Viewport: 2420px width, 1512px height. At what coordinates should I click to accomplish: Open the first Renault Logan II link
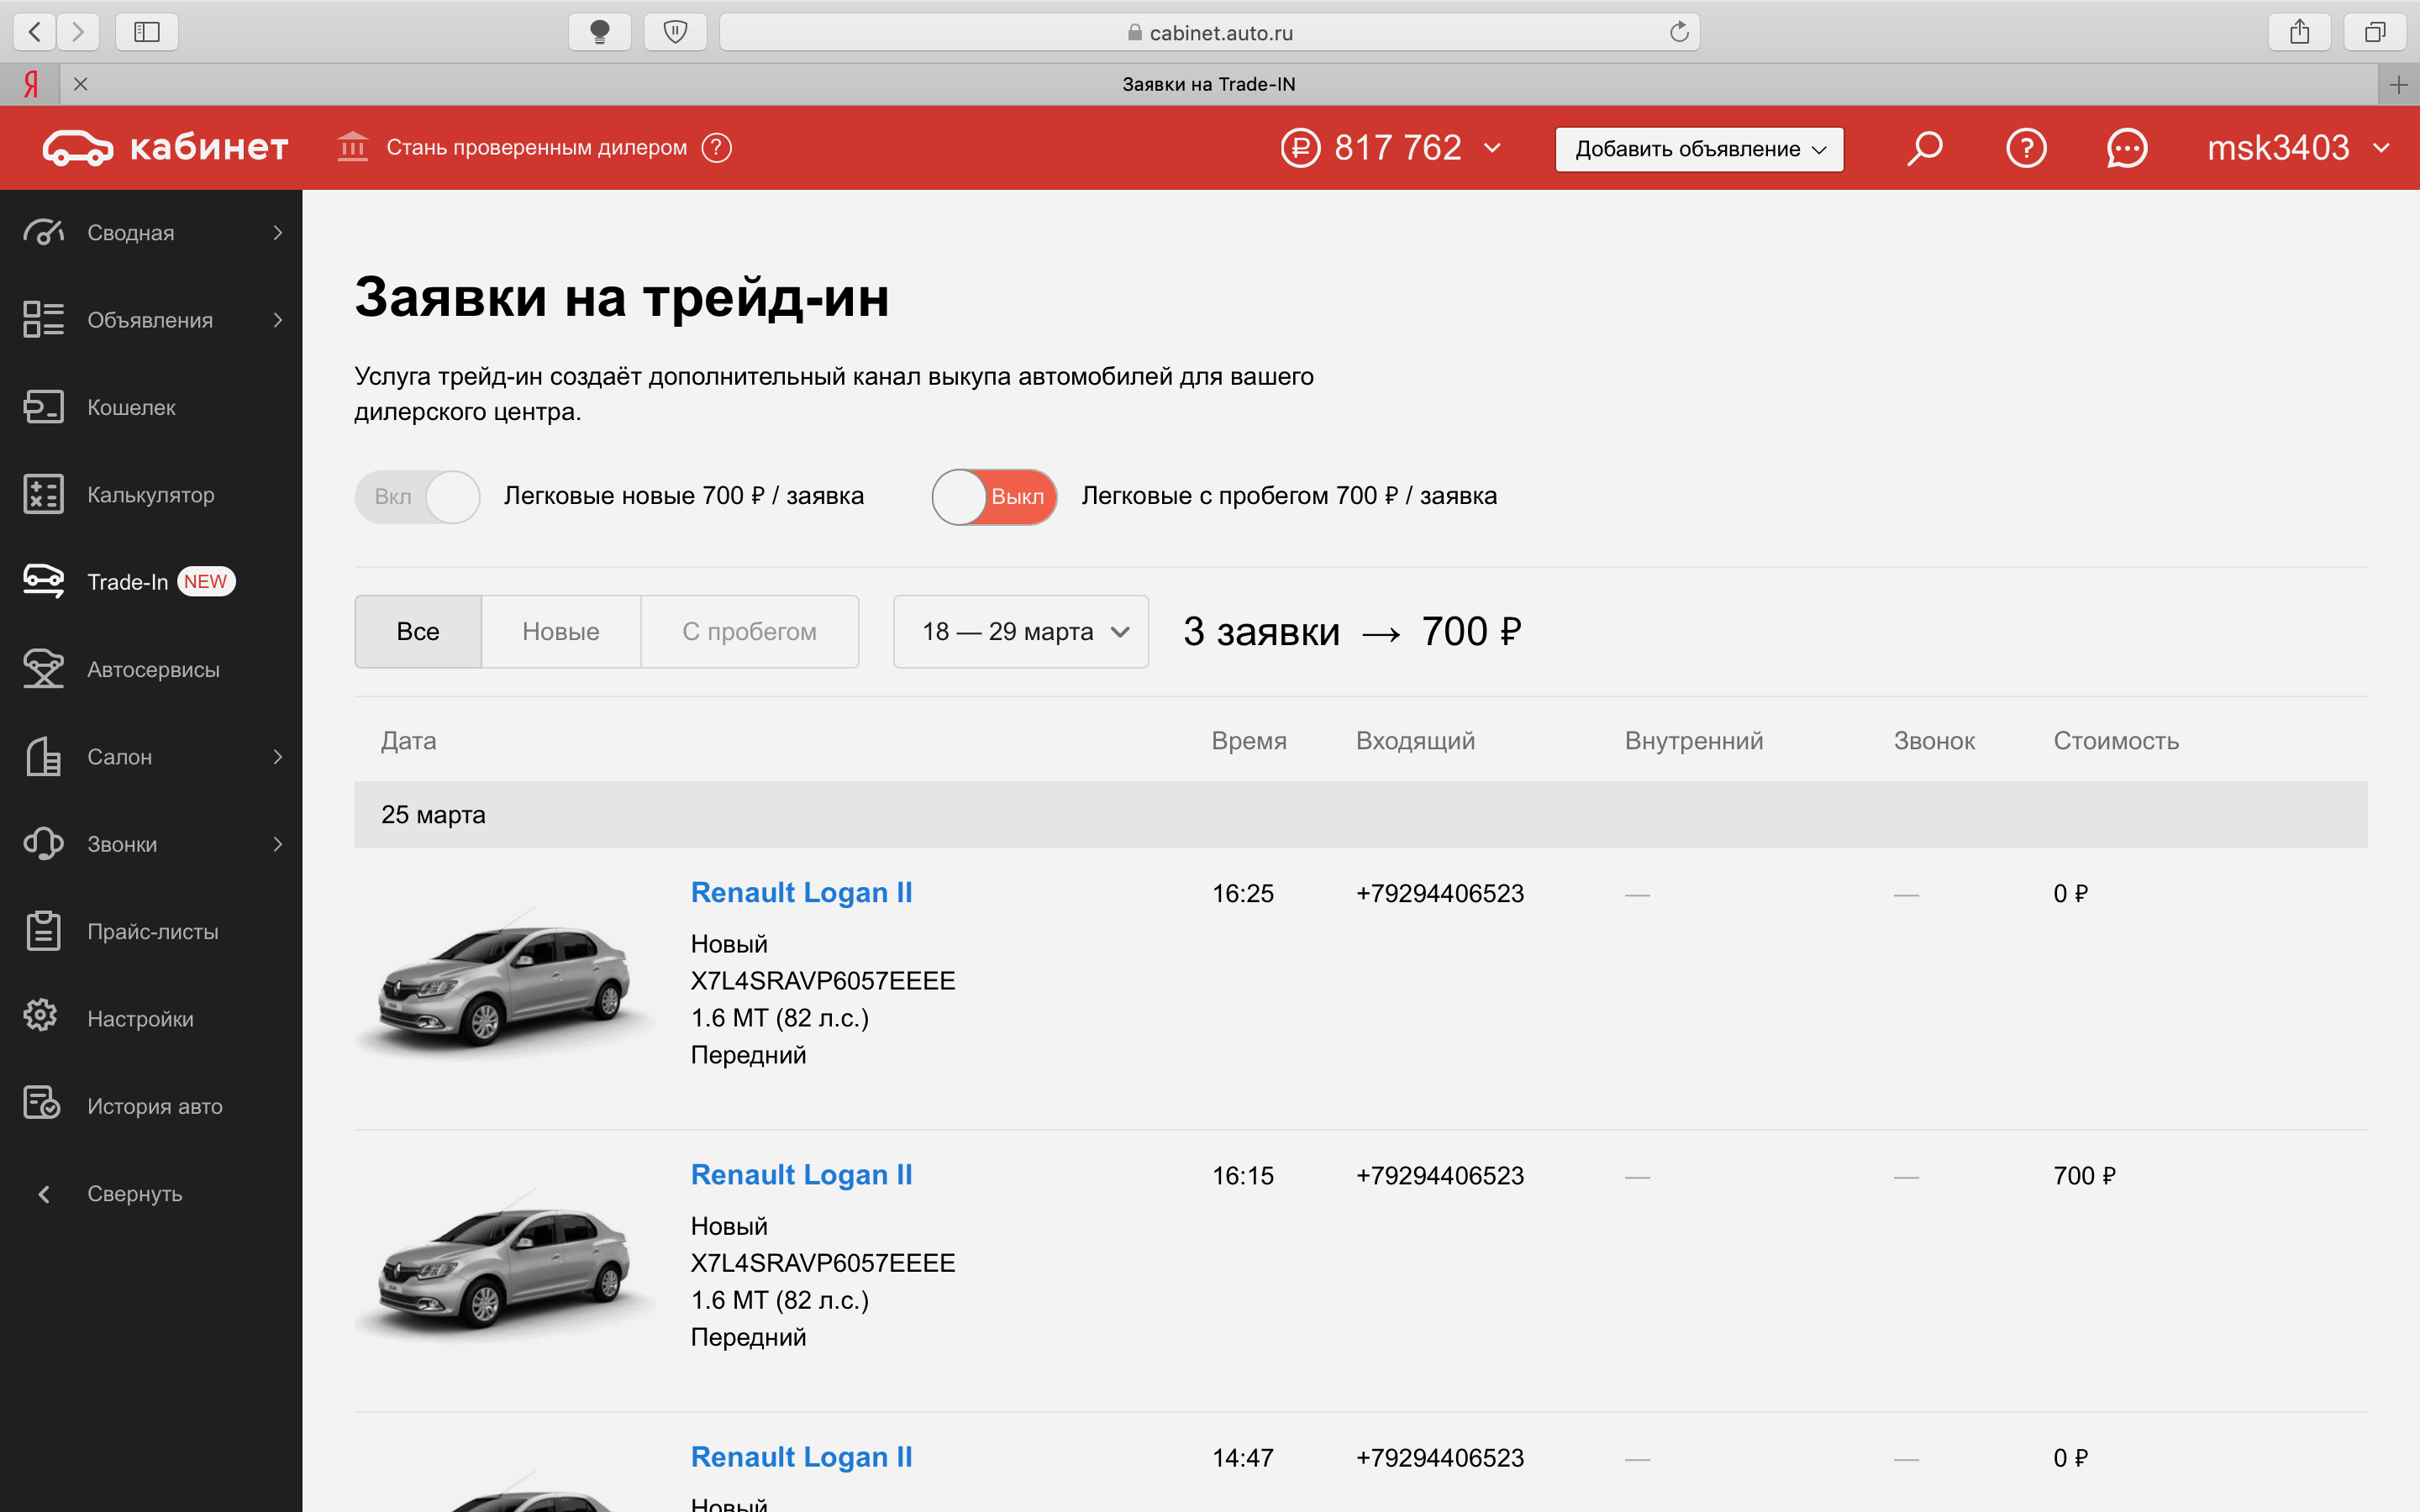click(x=802, y=893)
